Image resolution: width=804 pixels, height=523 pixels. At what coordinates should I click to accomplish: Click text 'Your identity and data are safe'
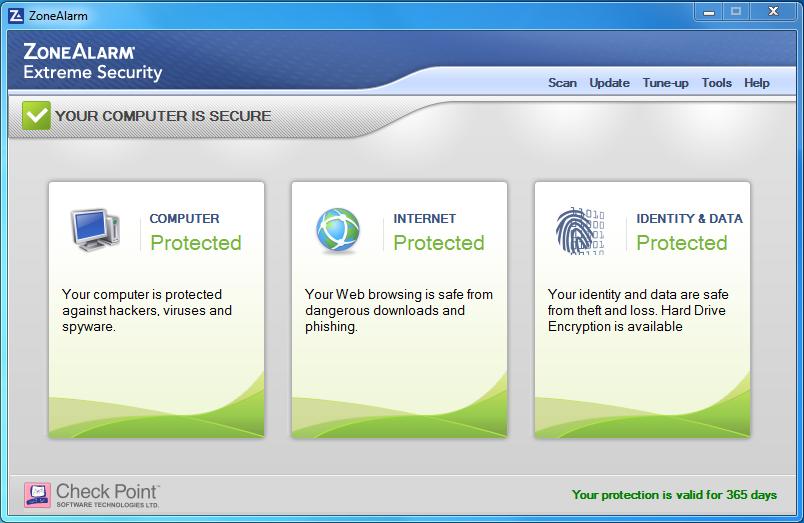click(x=638, y=294)
